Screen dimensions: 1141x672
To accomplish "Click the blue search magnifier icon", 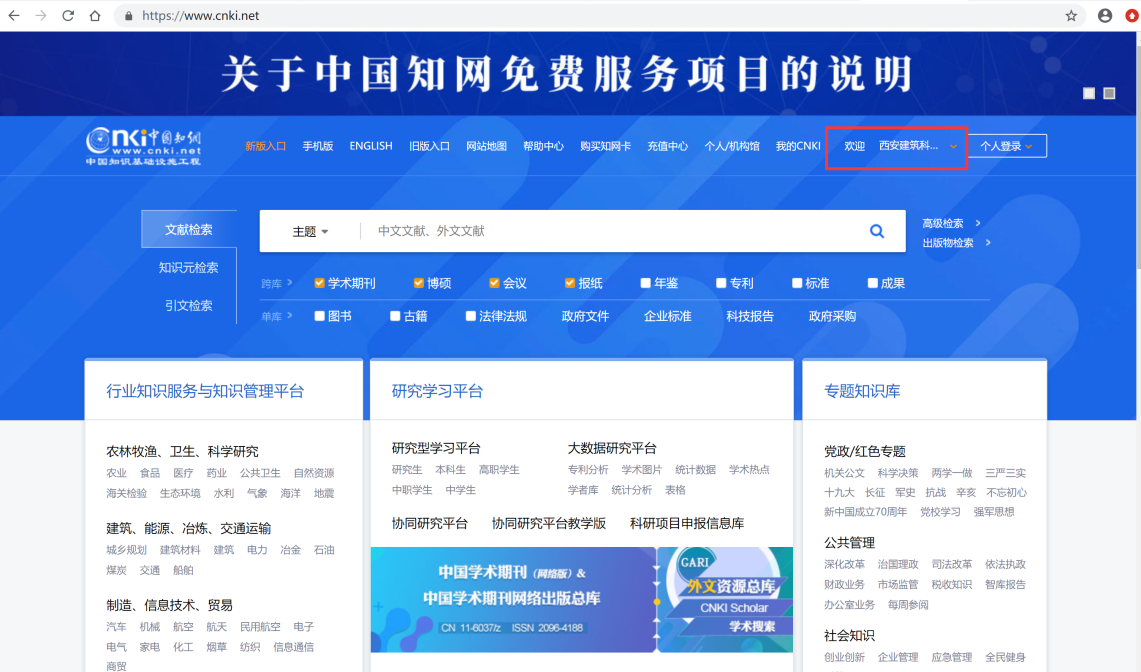I will 877,231.
